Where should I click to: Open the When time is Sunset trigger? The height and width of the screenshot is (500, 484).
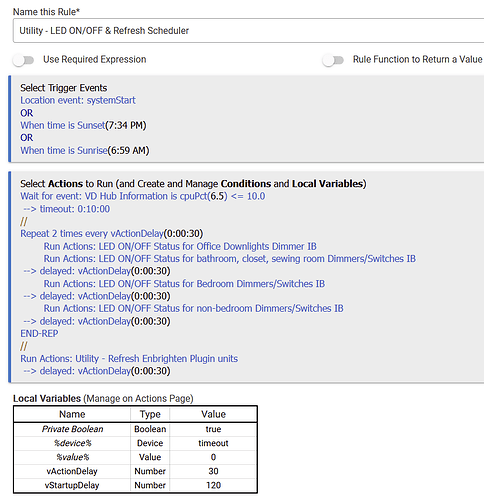coord(83,125)
